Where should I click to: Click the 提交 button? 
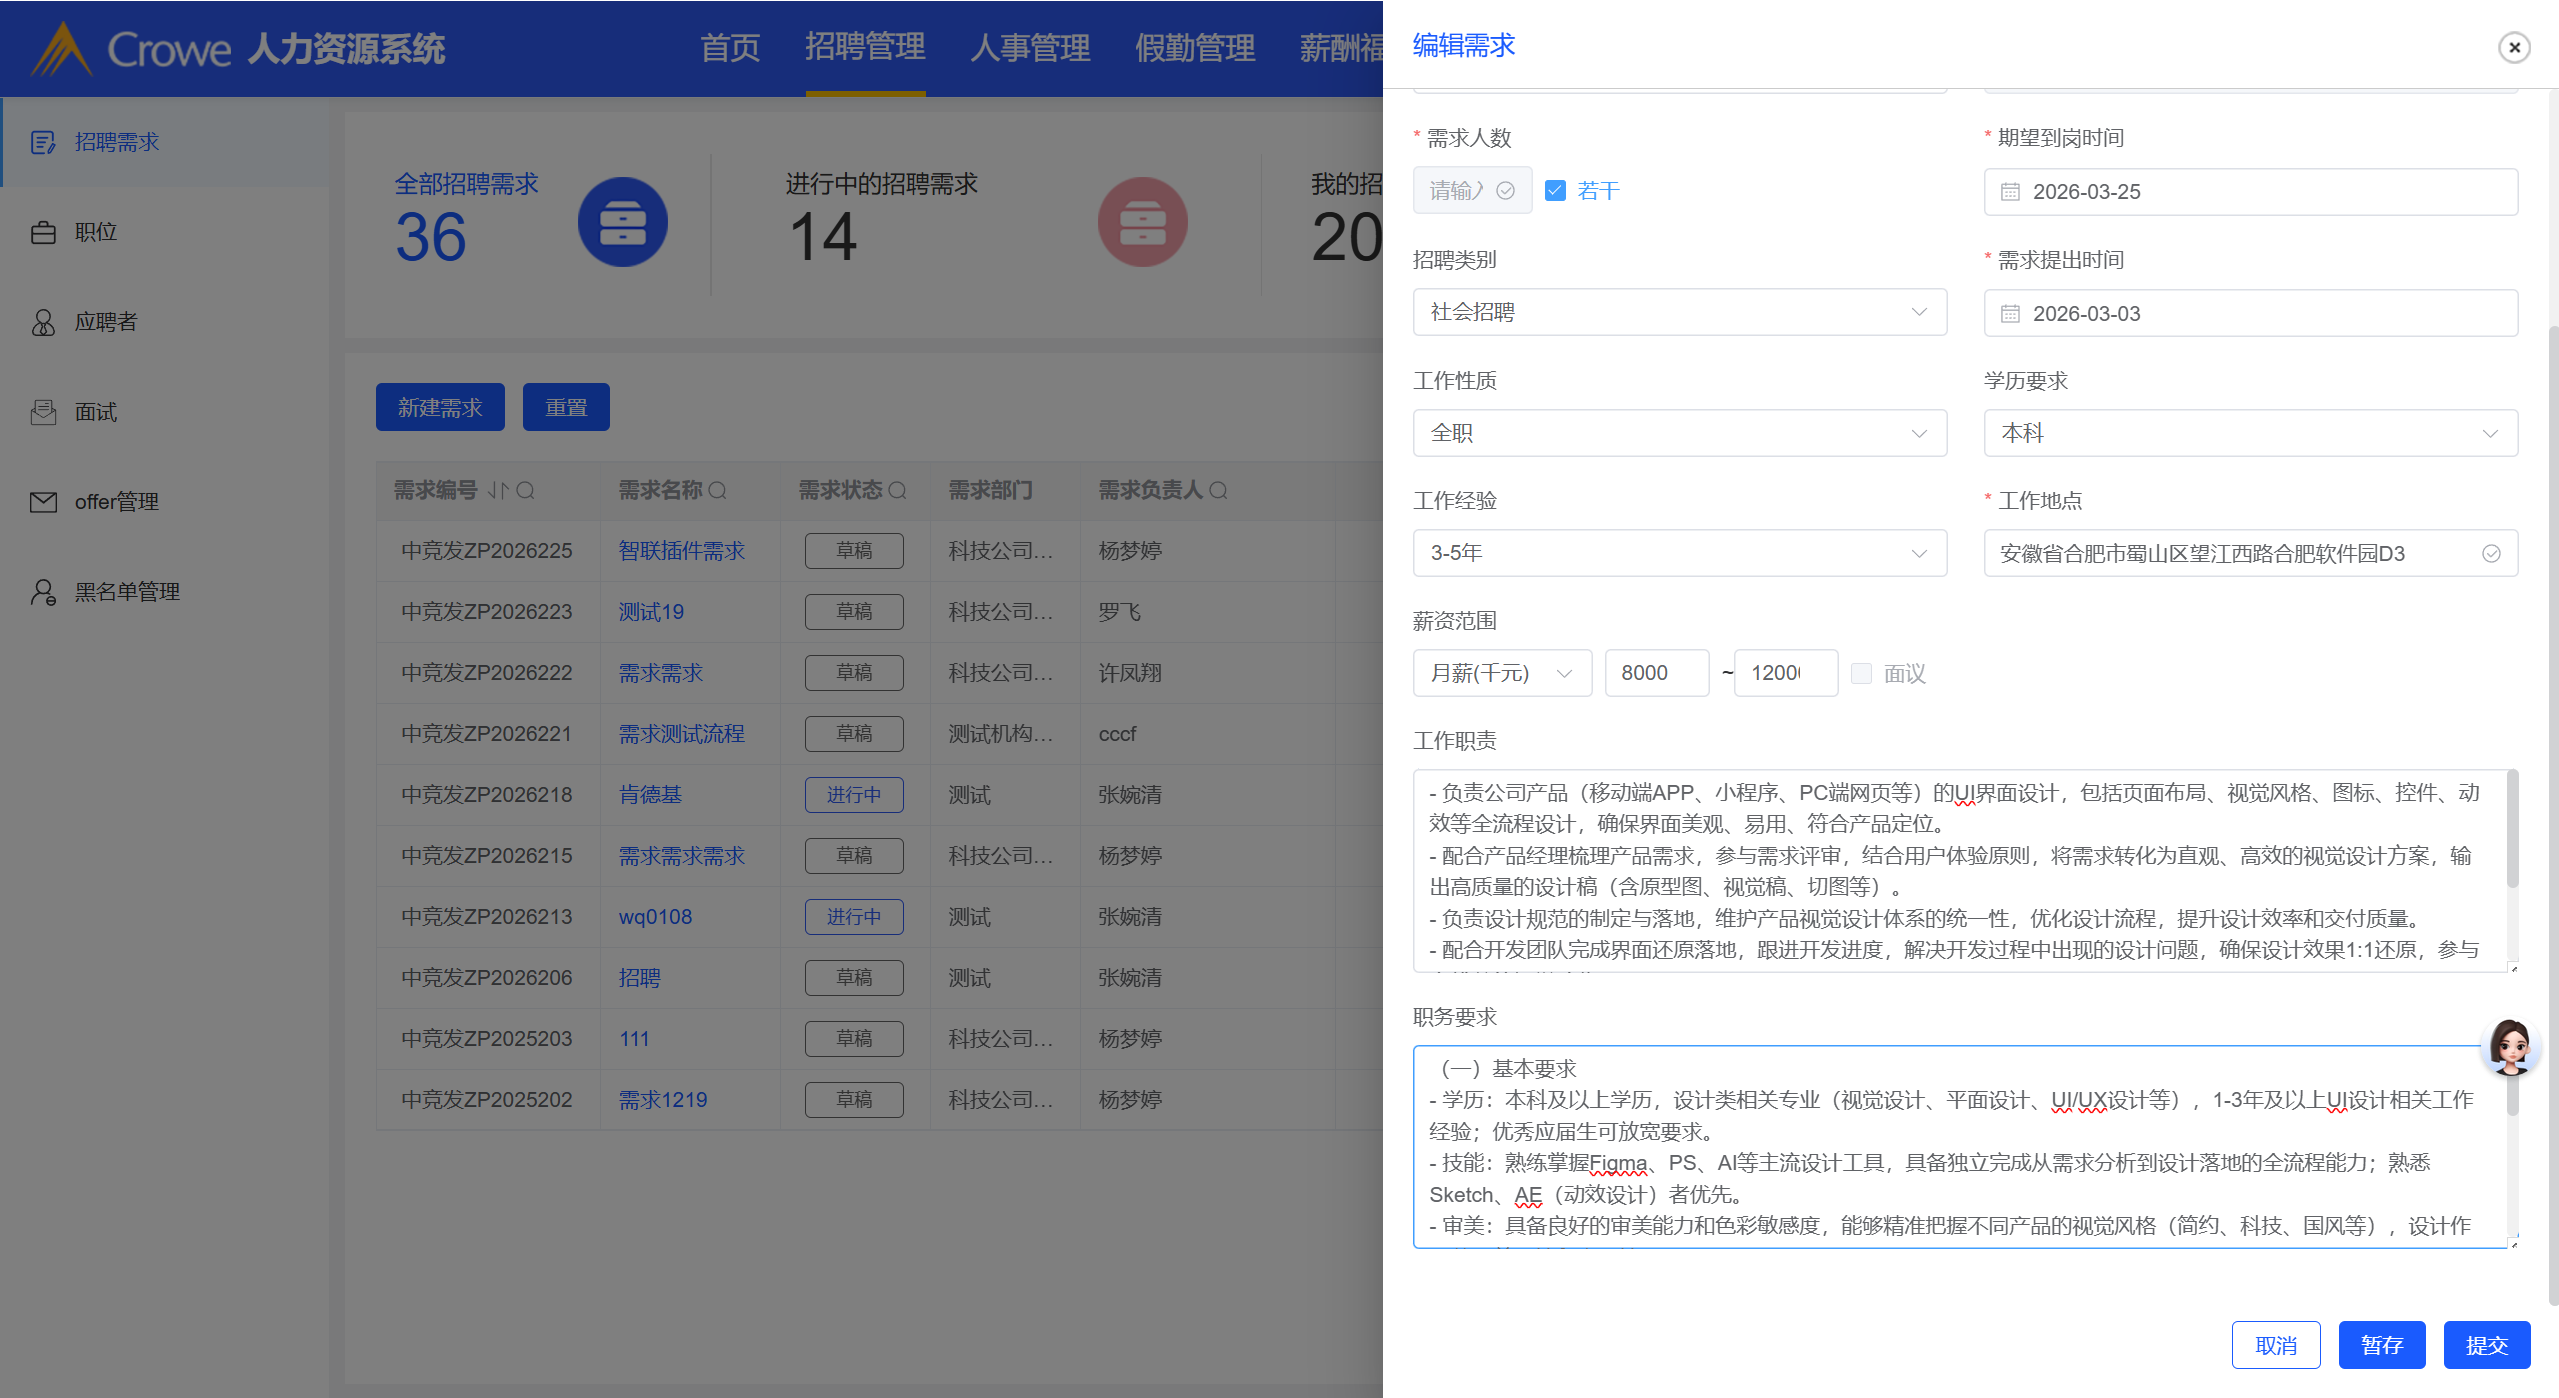(2486, 1345)
